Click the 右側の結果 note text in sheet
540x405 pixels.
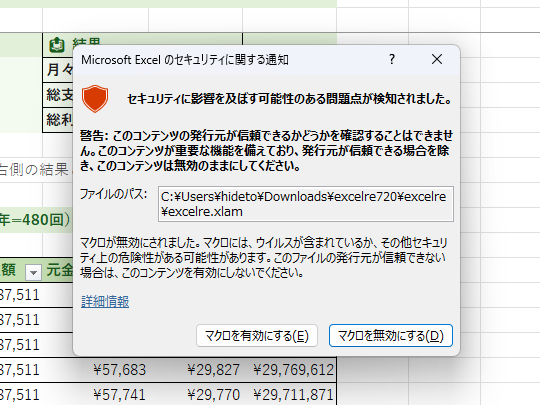(34, 169)
